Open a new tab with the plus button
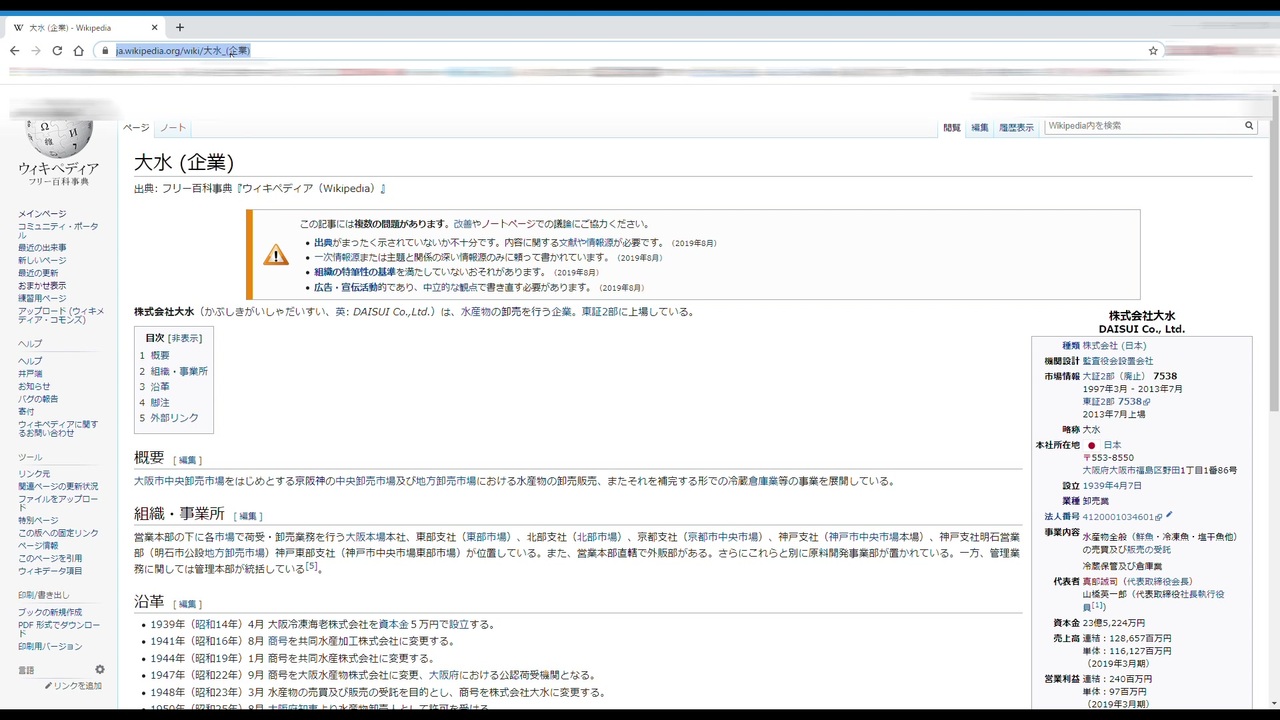 pos(180,27)
